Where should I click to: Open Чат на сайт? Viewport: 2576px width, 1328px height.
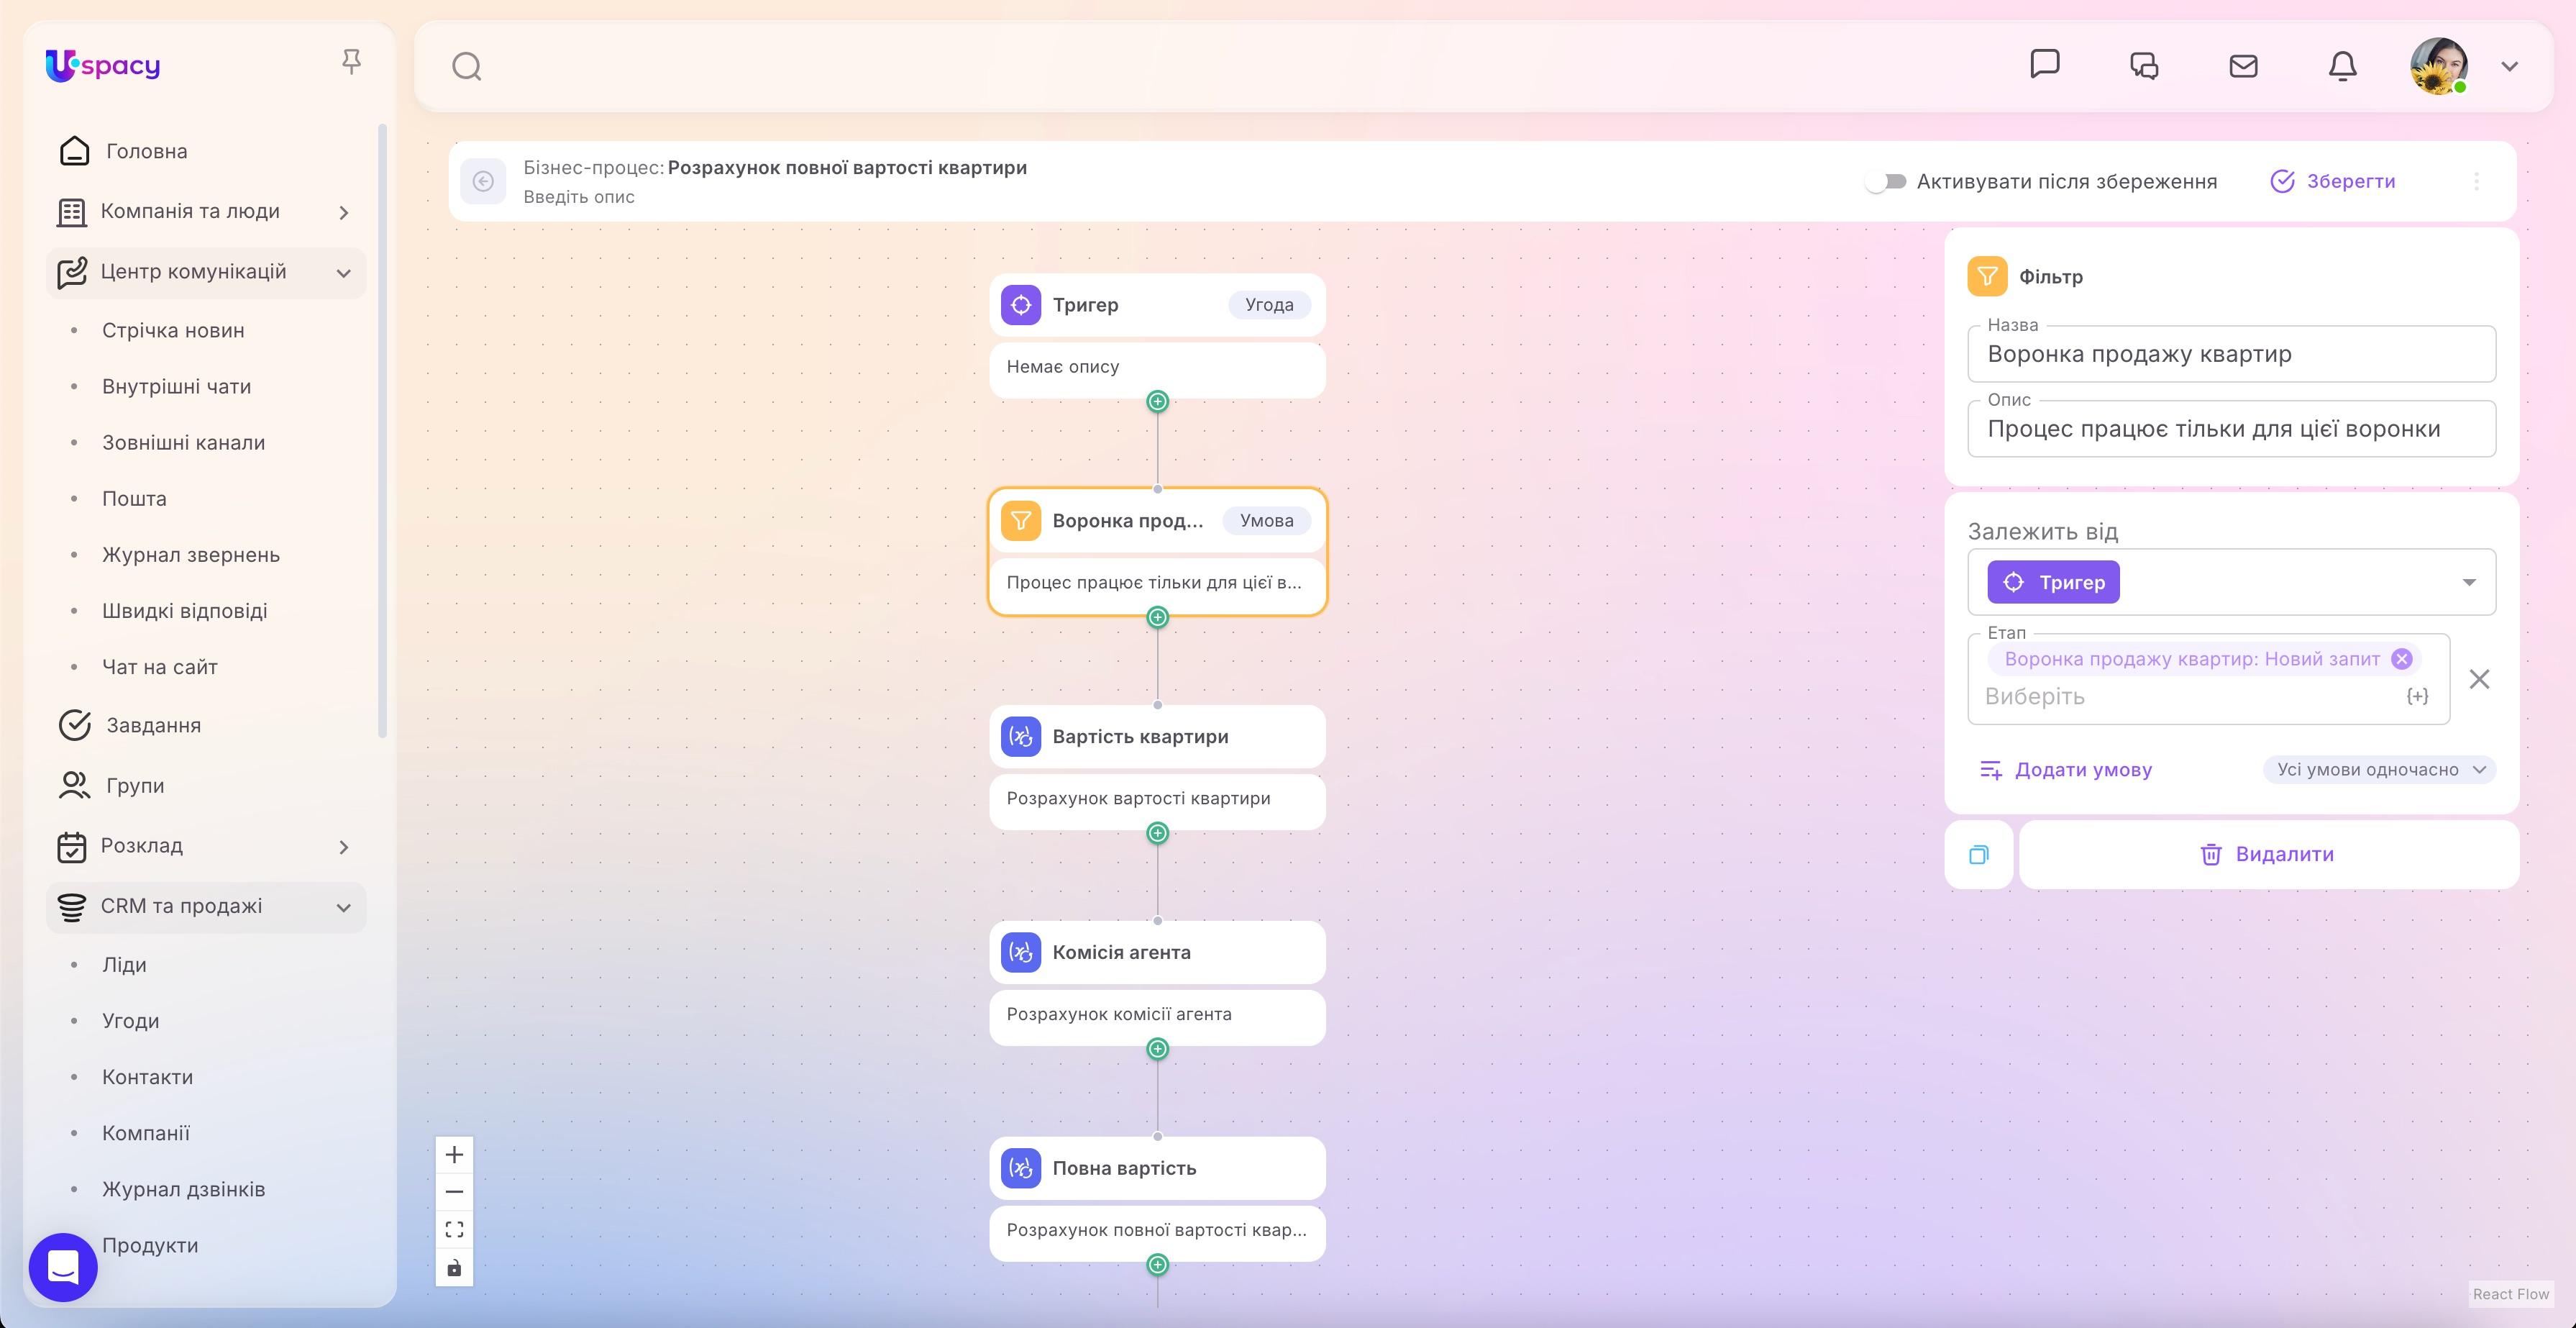(159, 666)
